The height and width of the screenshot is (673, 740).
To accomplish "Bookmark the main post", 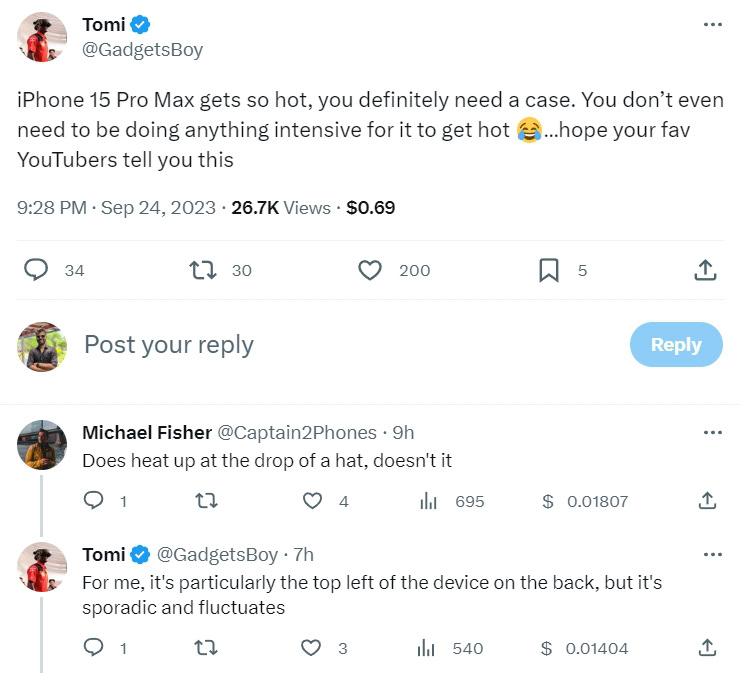I will tap(548, 270).
